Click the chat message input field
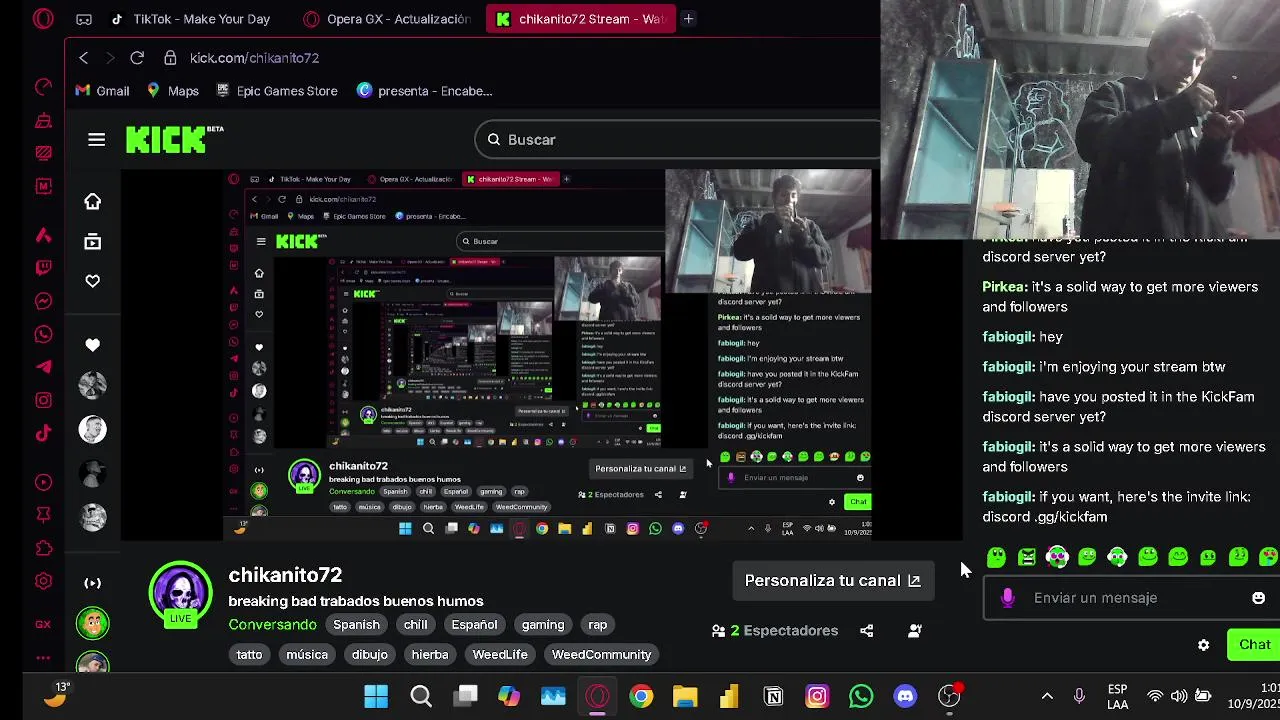Viewport: 1280px width, 720px height. tap(1132, 598)
